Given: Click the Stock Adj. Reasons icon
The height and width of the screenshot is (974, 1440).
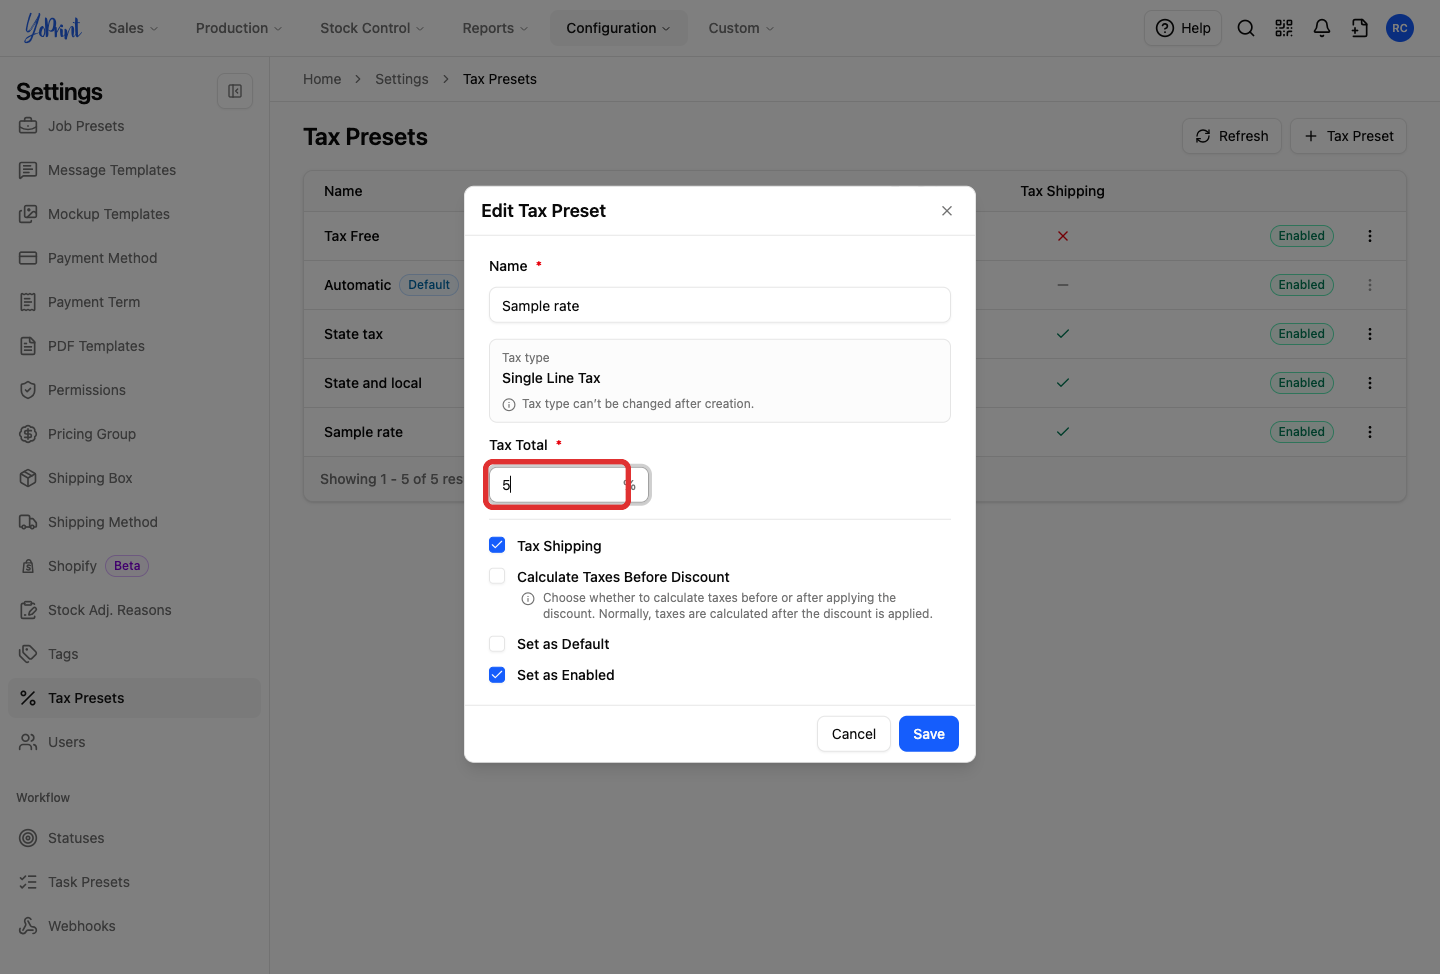Looking at the screenshot, I should click(x=28, y=610).
